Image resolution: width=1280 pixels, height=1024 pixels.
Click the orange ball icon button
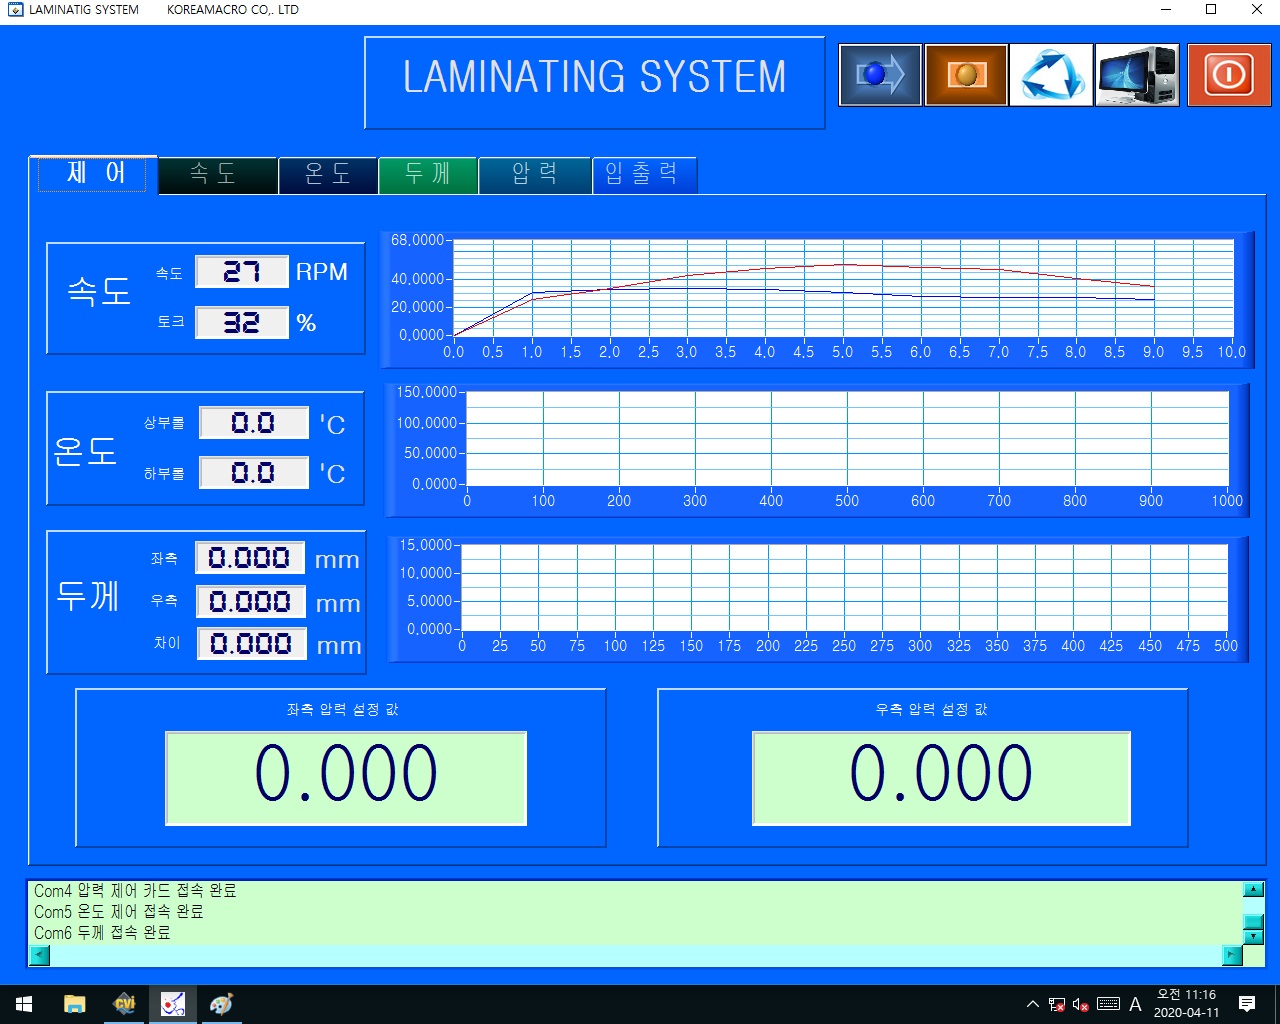click(x=965, y=75)
